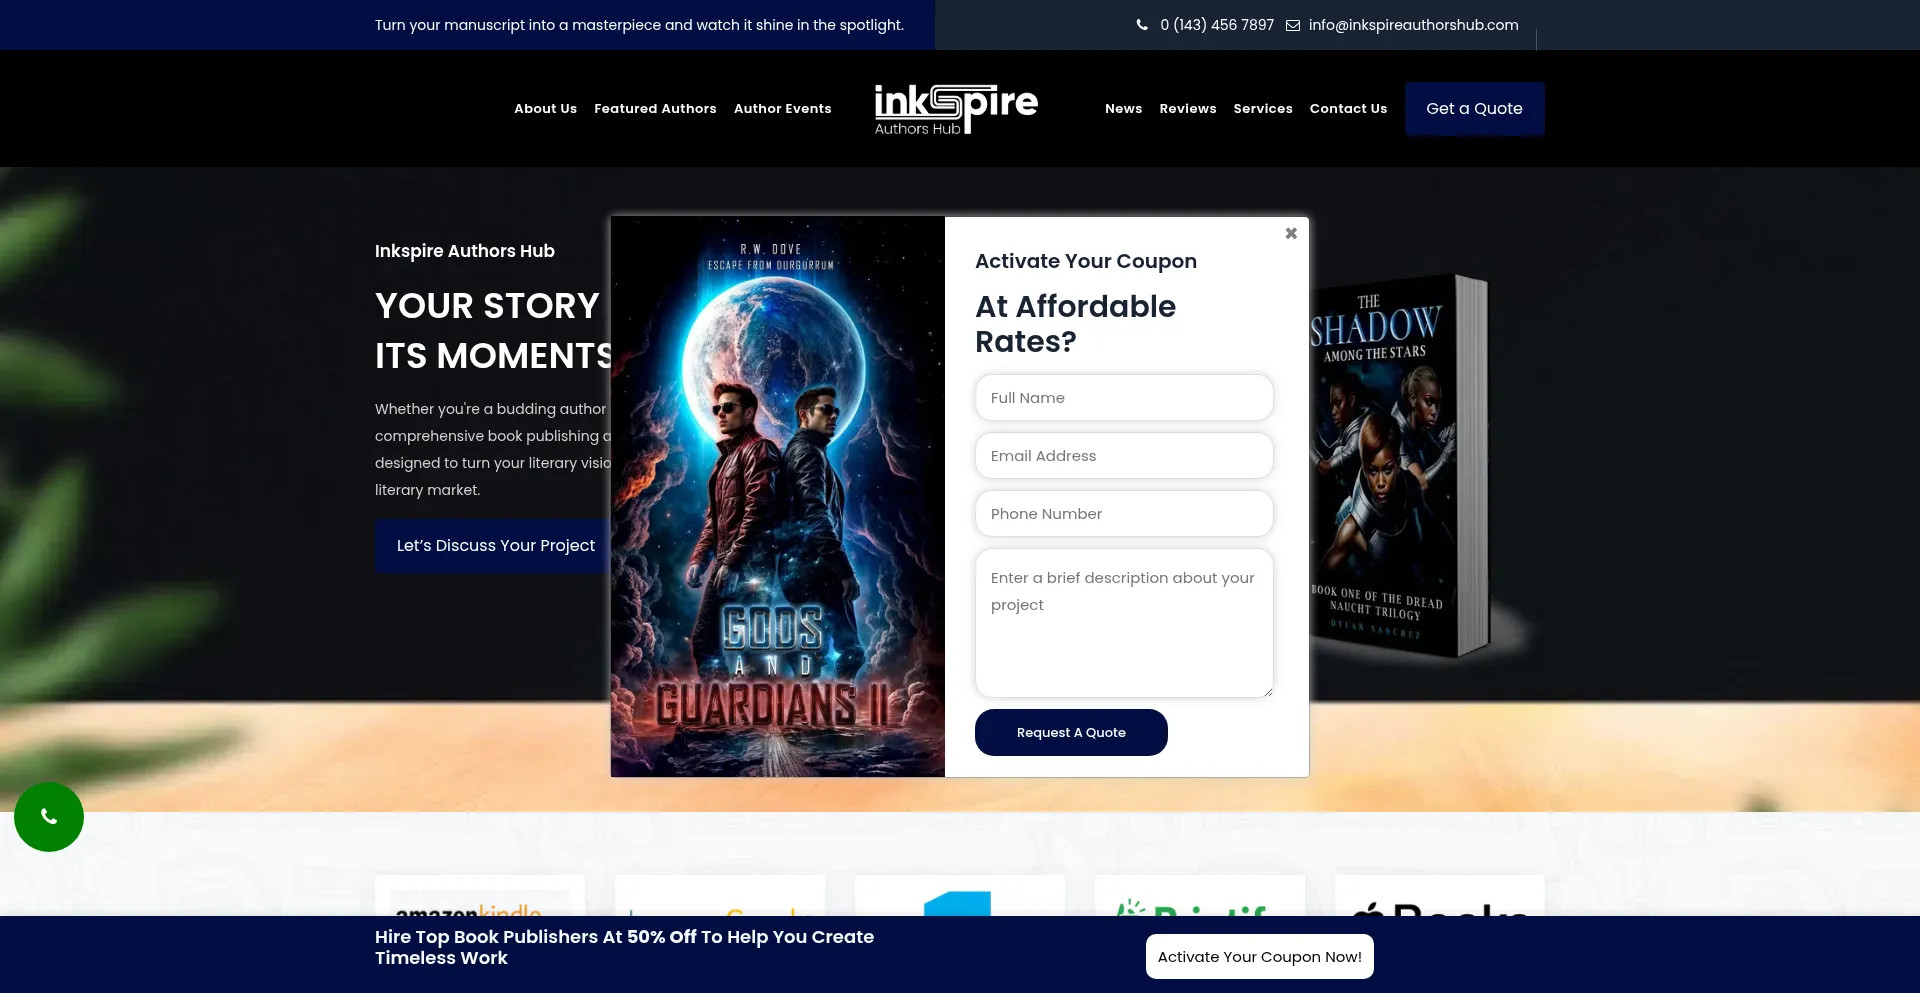Go to Featured Authors page
The height and width of the screenshot is (993, 1920).
655,109
